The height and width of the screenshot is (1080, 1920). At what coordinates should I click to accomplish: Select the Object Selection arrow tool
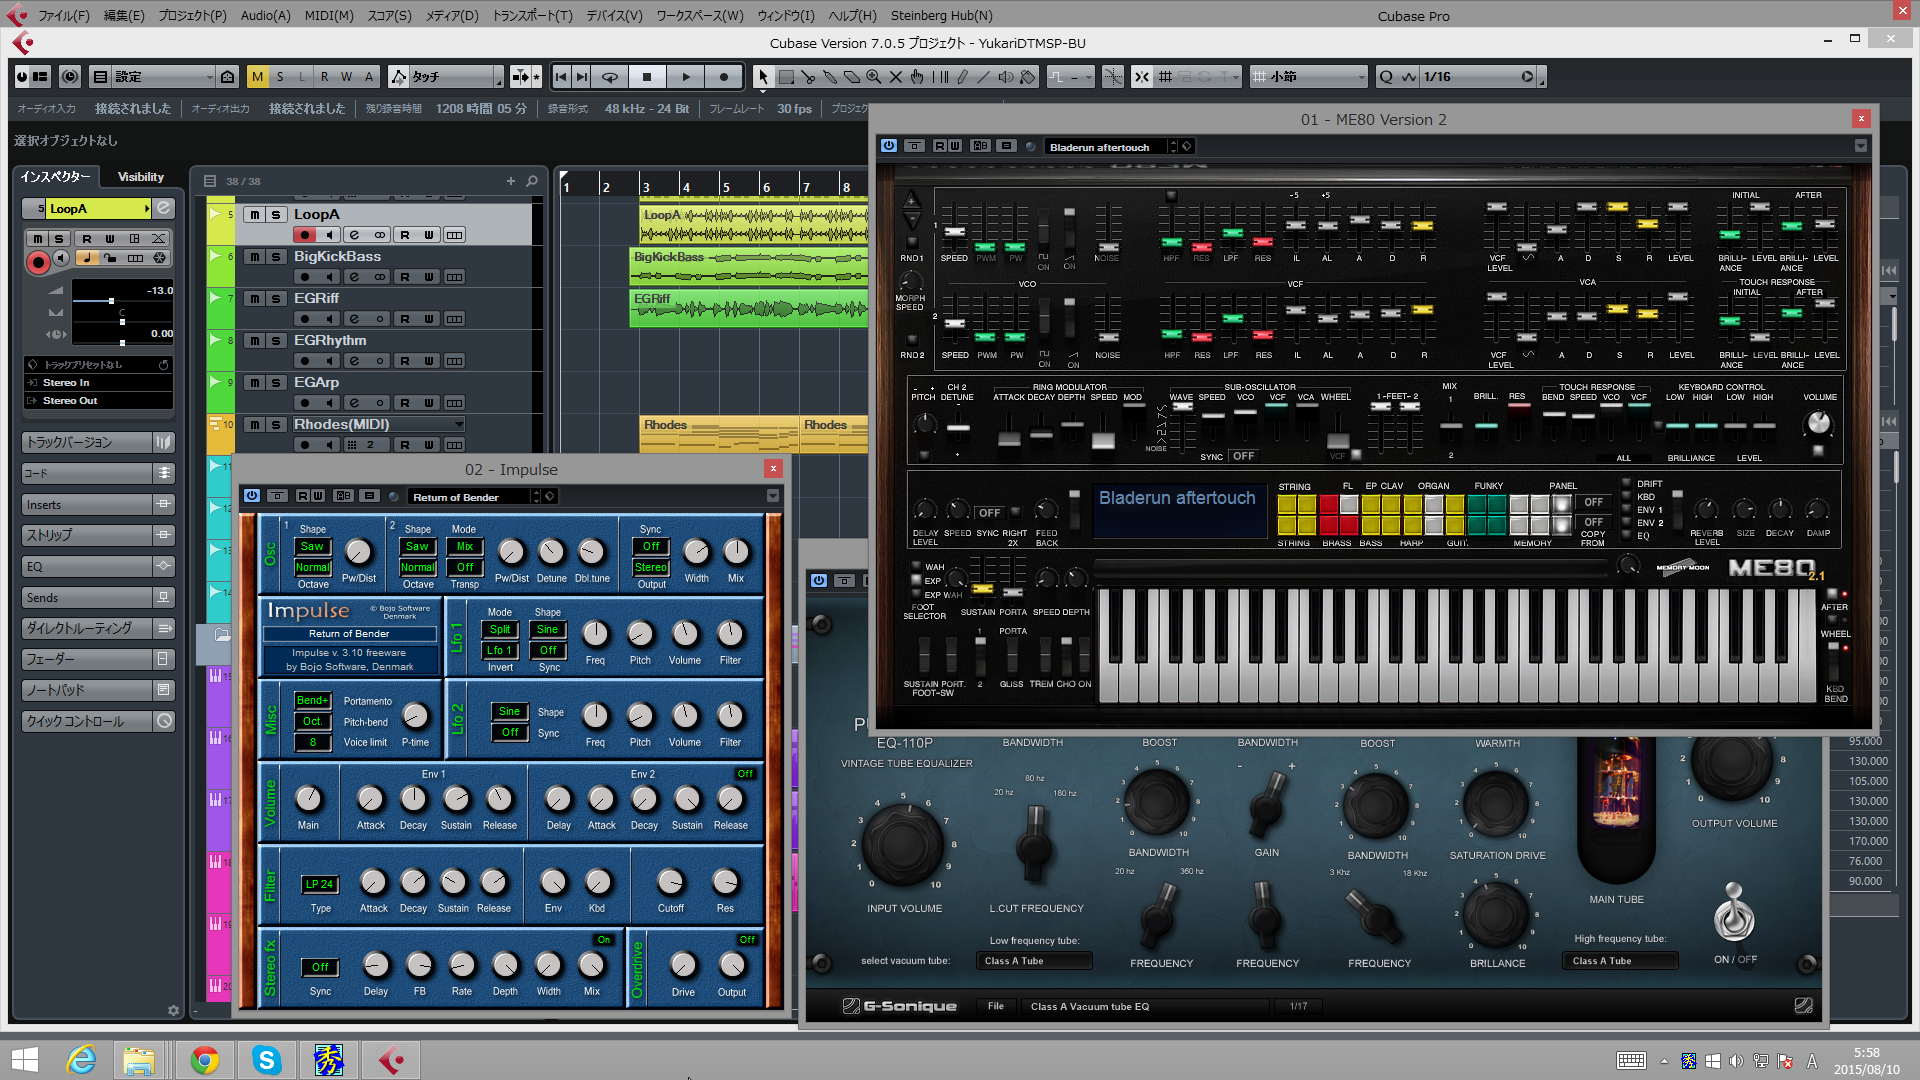tap(763, 77)
